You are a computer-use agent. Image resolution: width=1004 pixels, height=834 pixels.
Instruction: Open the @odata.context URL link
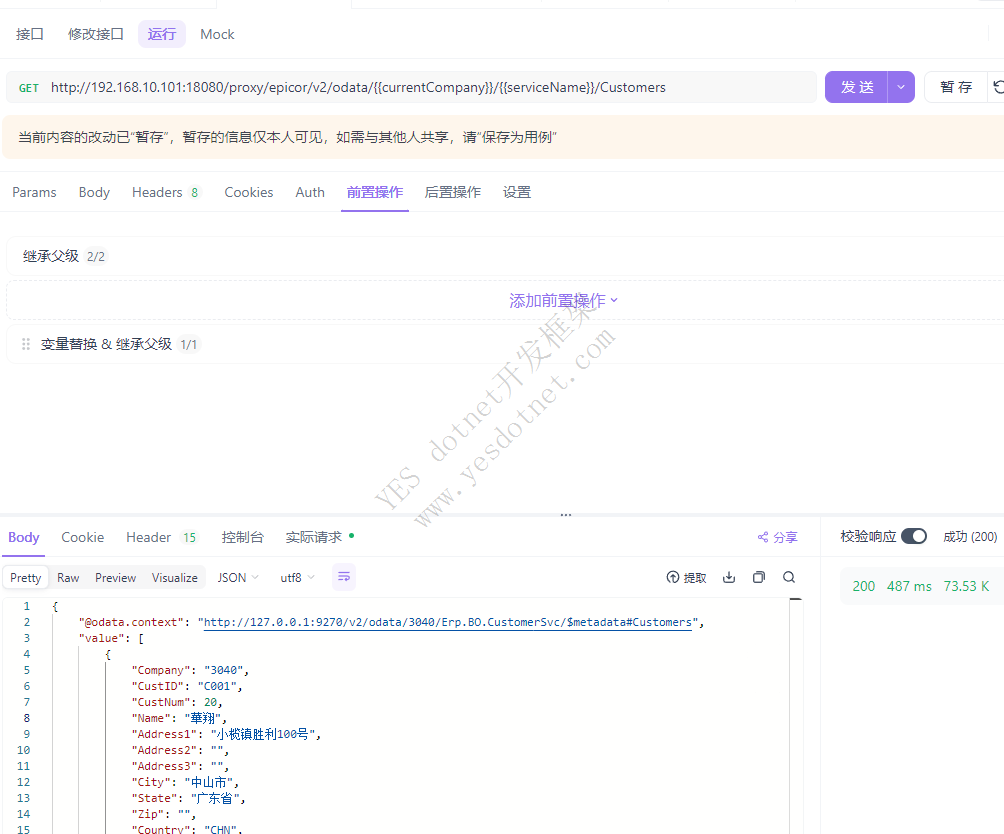pyautogui.click(x=448, y=622)
